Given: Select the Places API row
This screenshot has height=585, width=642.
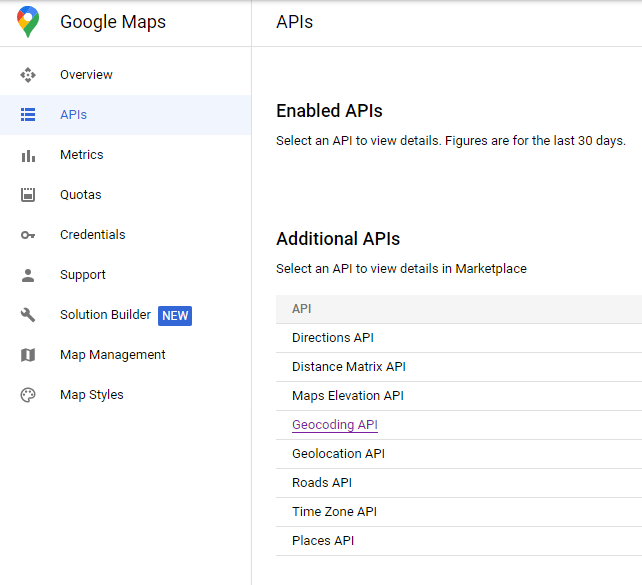Looking at the screenshot, I should point(459,541).
